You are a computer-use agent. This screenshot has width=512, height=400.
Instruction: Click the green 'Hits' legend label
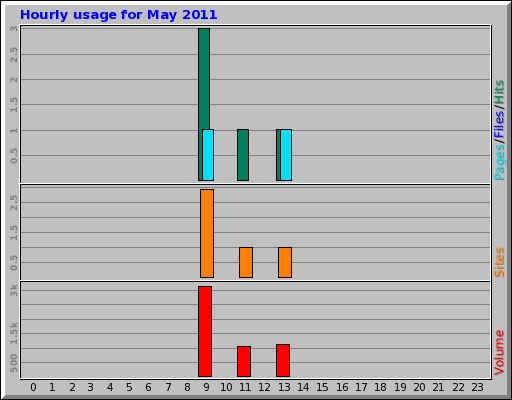click(499, 92)
